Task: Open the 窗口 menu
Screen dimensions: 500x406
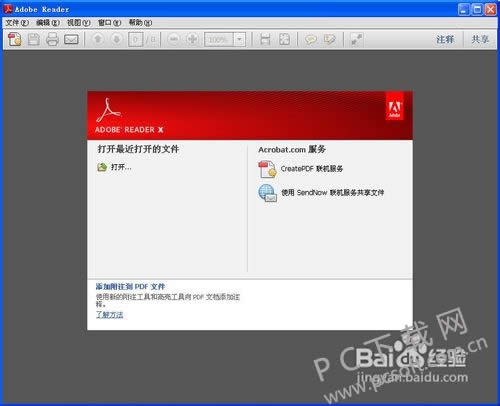Action: (x=109, y=23)
